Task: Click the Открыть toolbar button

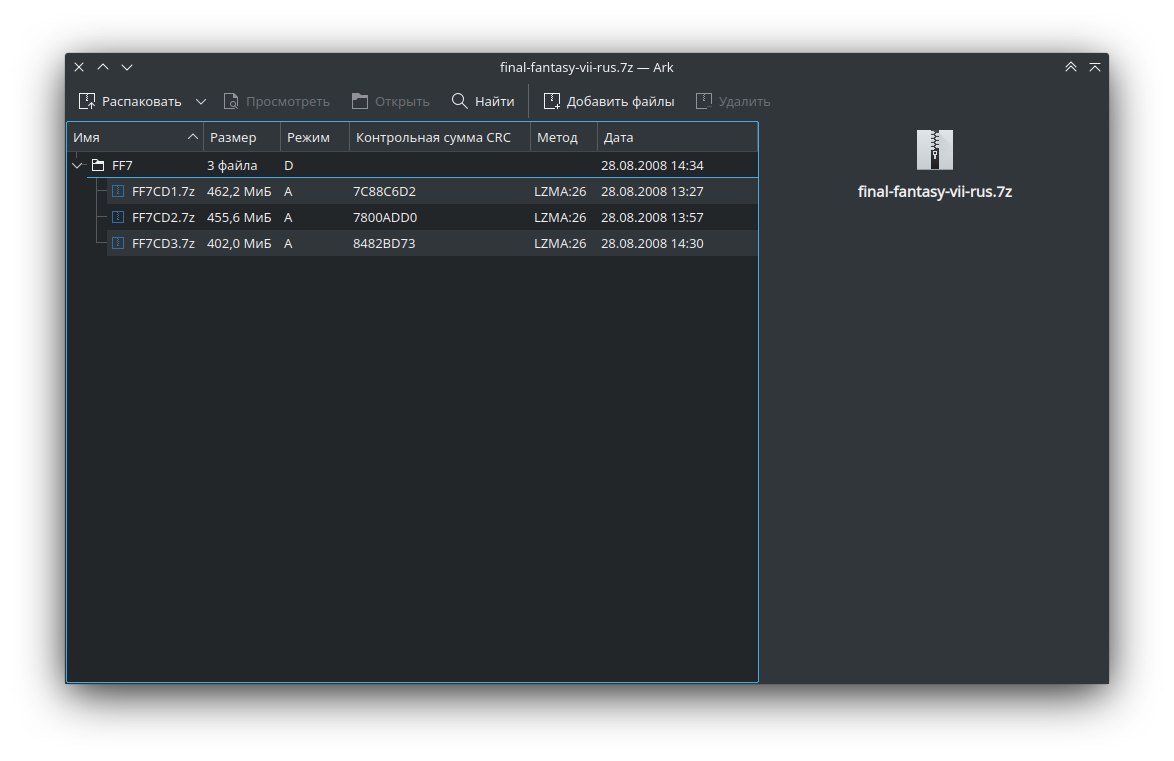Action: point(390,101)
